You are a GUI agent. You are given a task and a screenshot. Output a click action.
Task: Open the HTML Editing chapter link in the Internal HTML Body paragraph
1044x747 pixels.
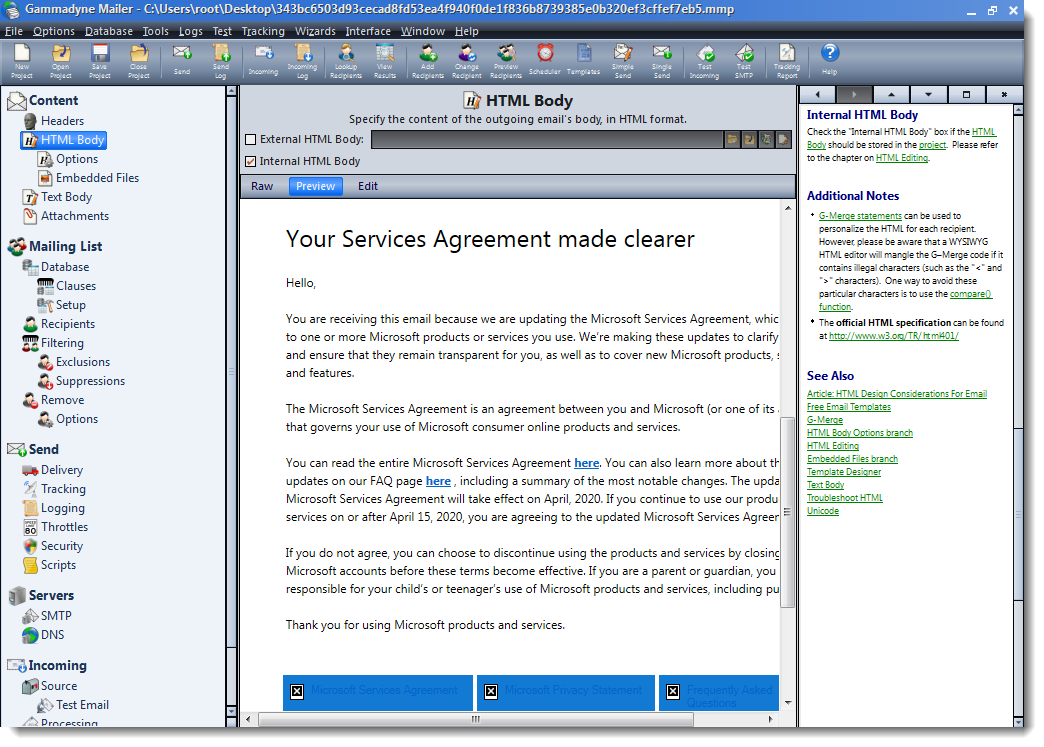click(x=902, y=158)
